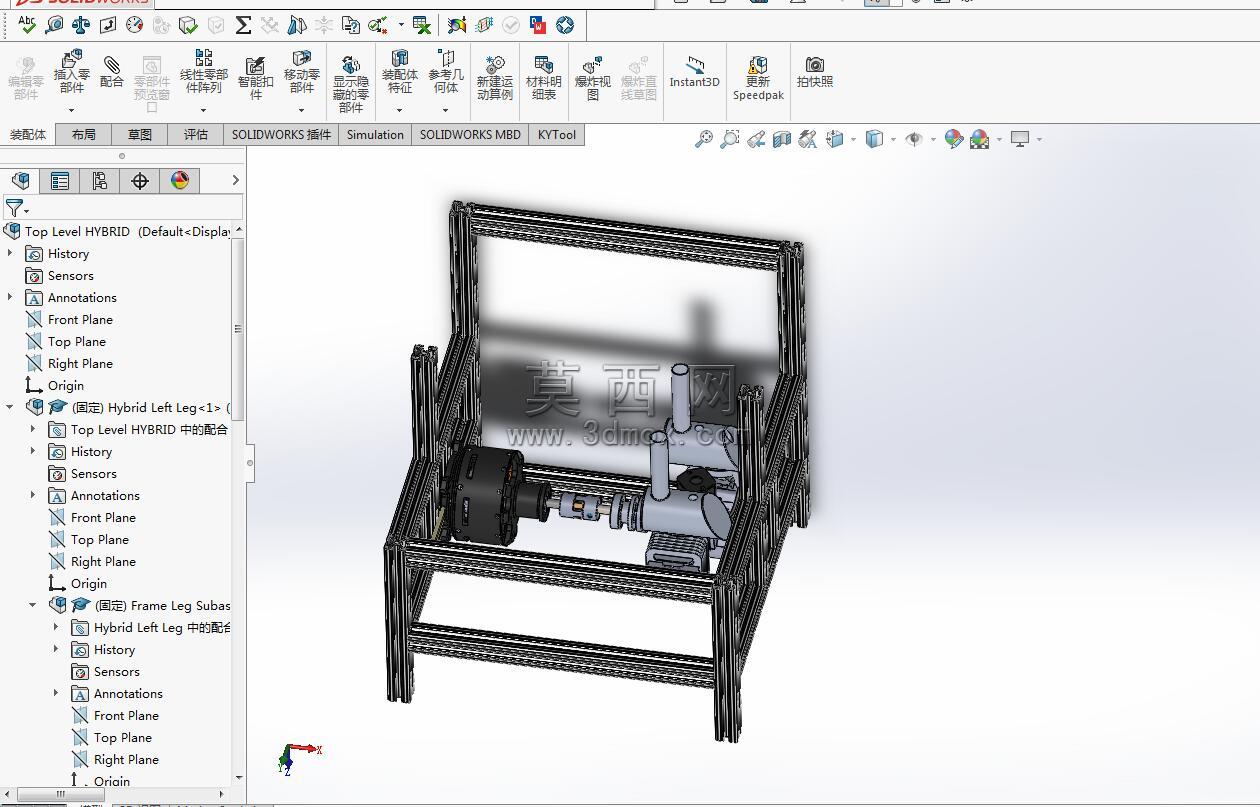Select the Zoom to Fit magnifier icon
The image size is (1260, 807).
point(704,139)
